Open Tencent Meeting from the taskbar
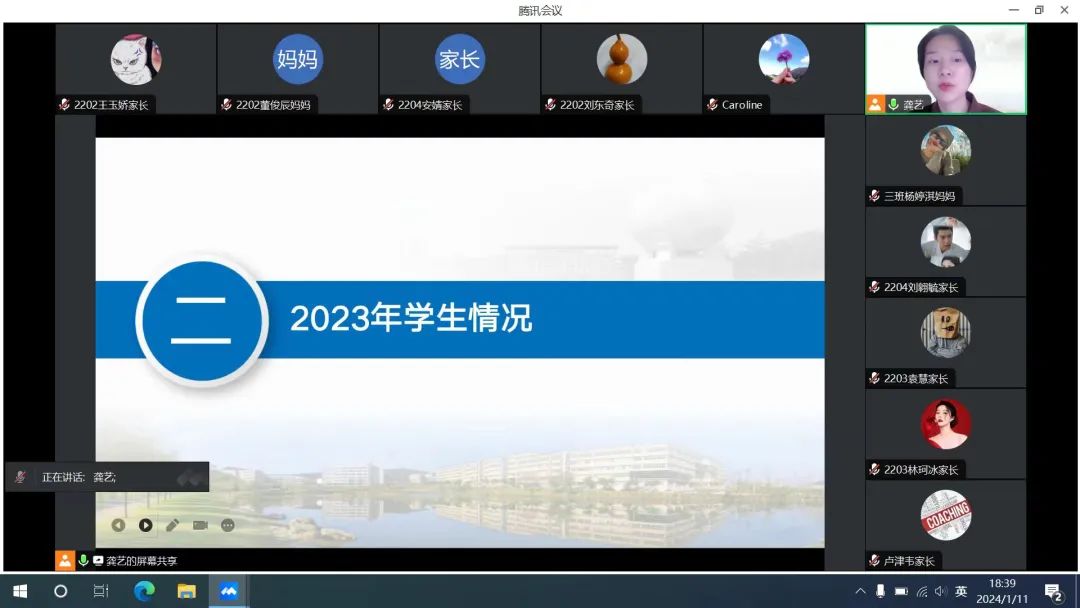1080x608 pixels. pyautogui.click(x=229, y=591)
